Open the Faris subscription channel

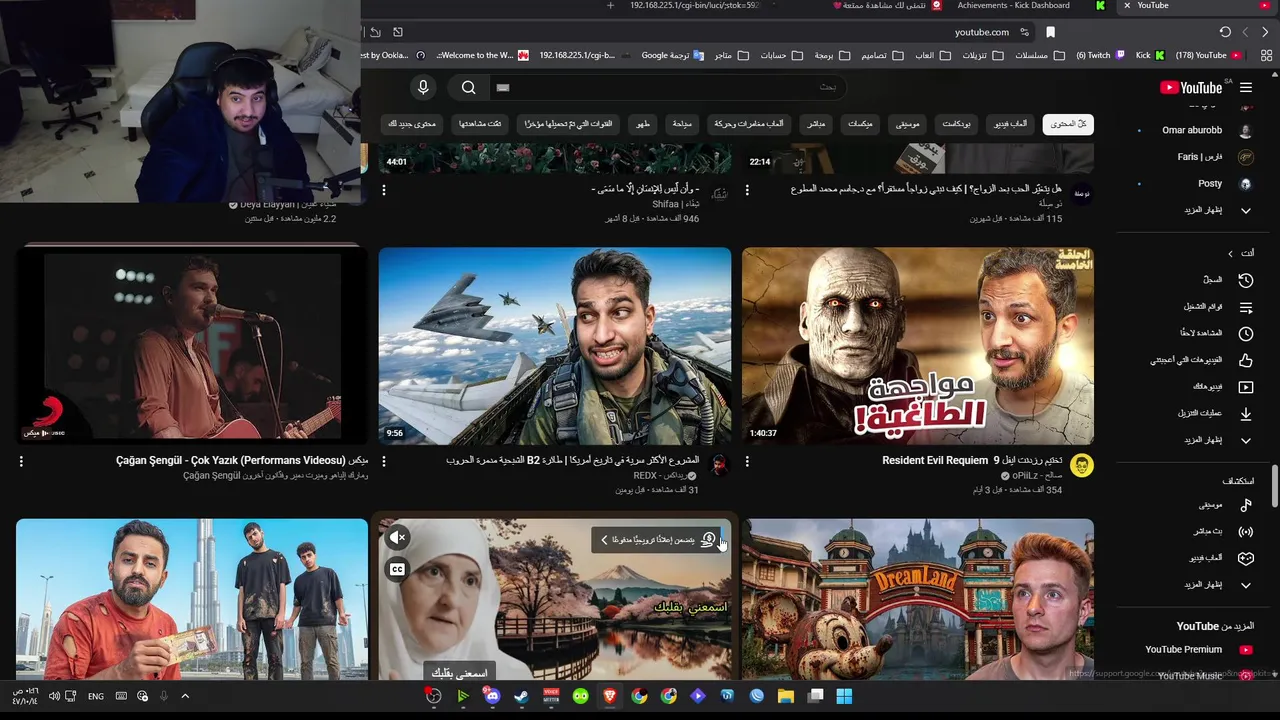pos(1215,157)
